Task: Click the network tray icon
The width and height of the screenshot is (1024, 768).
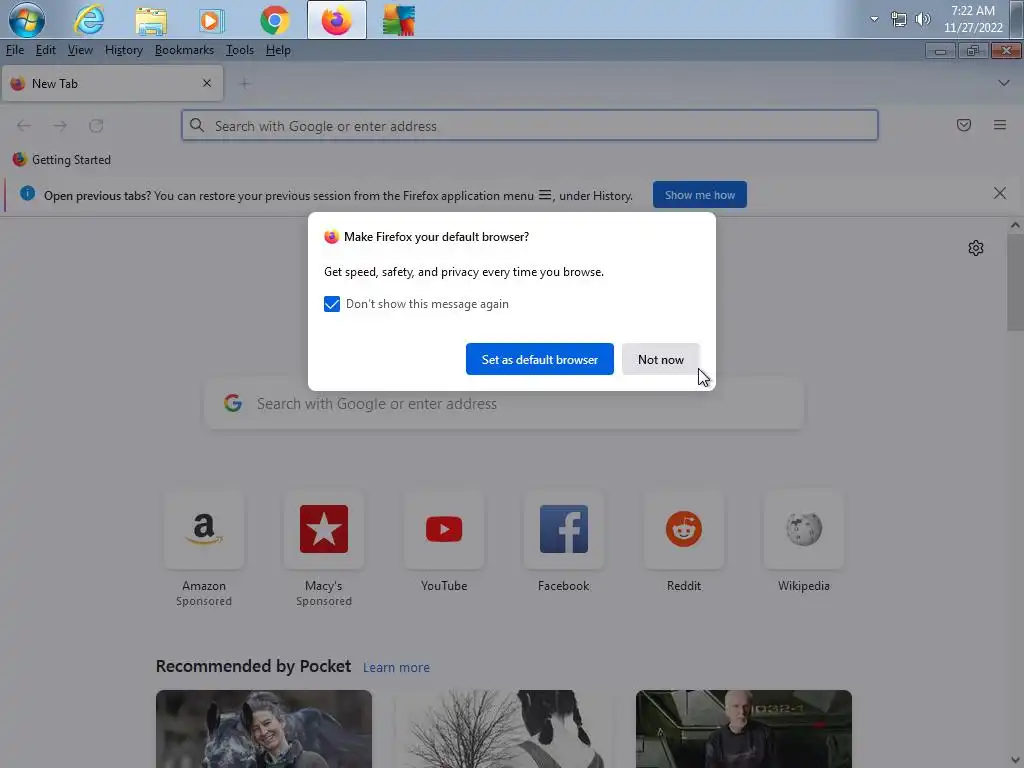Action: click(899, 20)
